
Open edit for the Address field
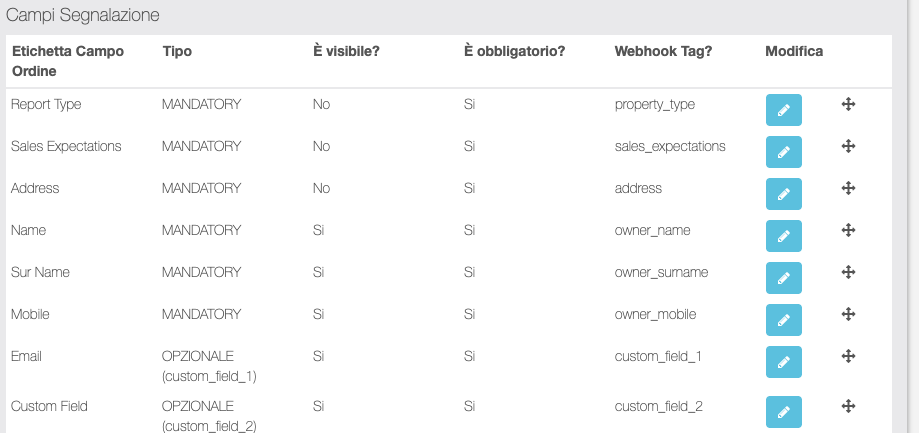coord(784,193)
